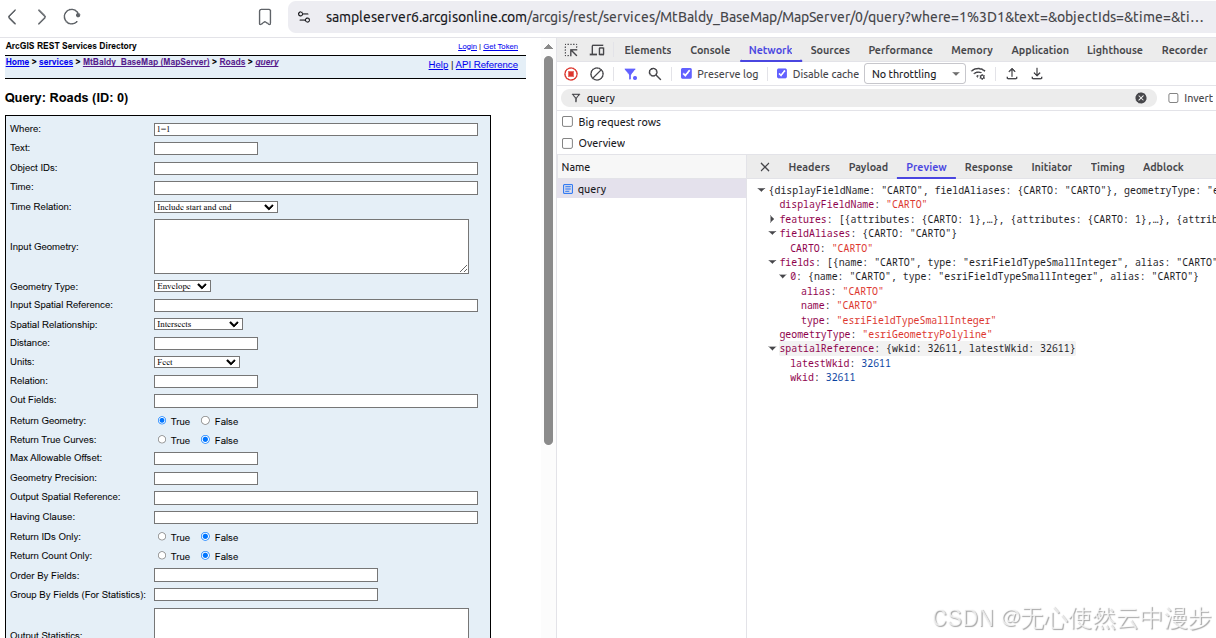Open the API Reference link

point(487,65)
